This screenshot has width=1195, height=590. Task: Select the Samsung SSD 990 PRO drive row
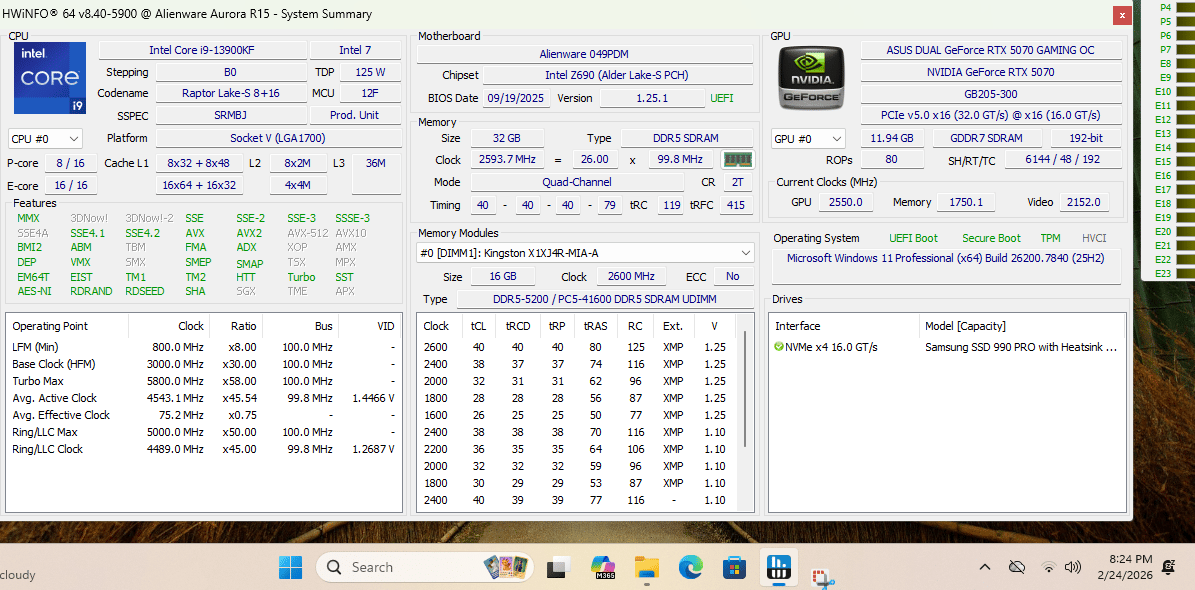[947, 347]
